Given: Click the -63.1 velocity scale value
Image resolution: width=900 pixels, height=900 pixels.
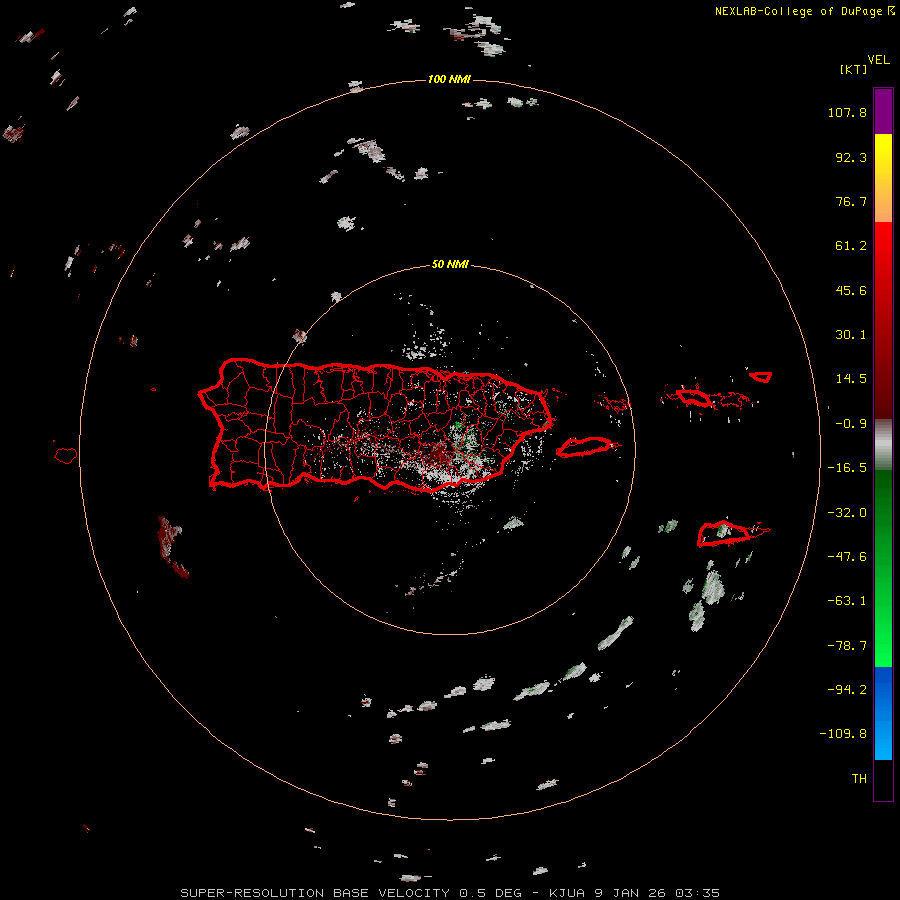Looking at the screenshot, I should (847, 601).
